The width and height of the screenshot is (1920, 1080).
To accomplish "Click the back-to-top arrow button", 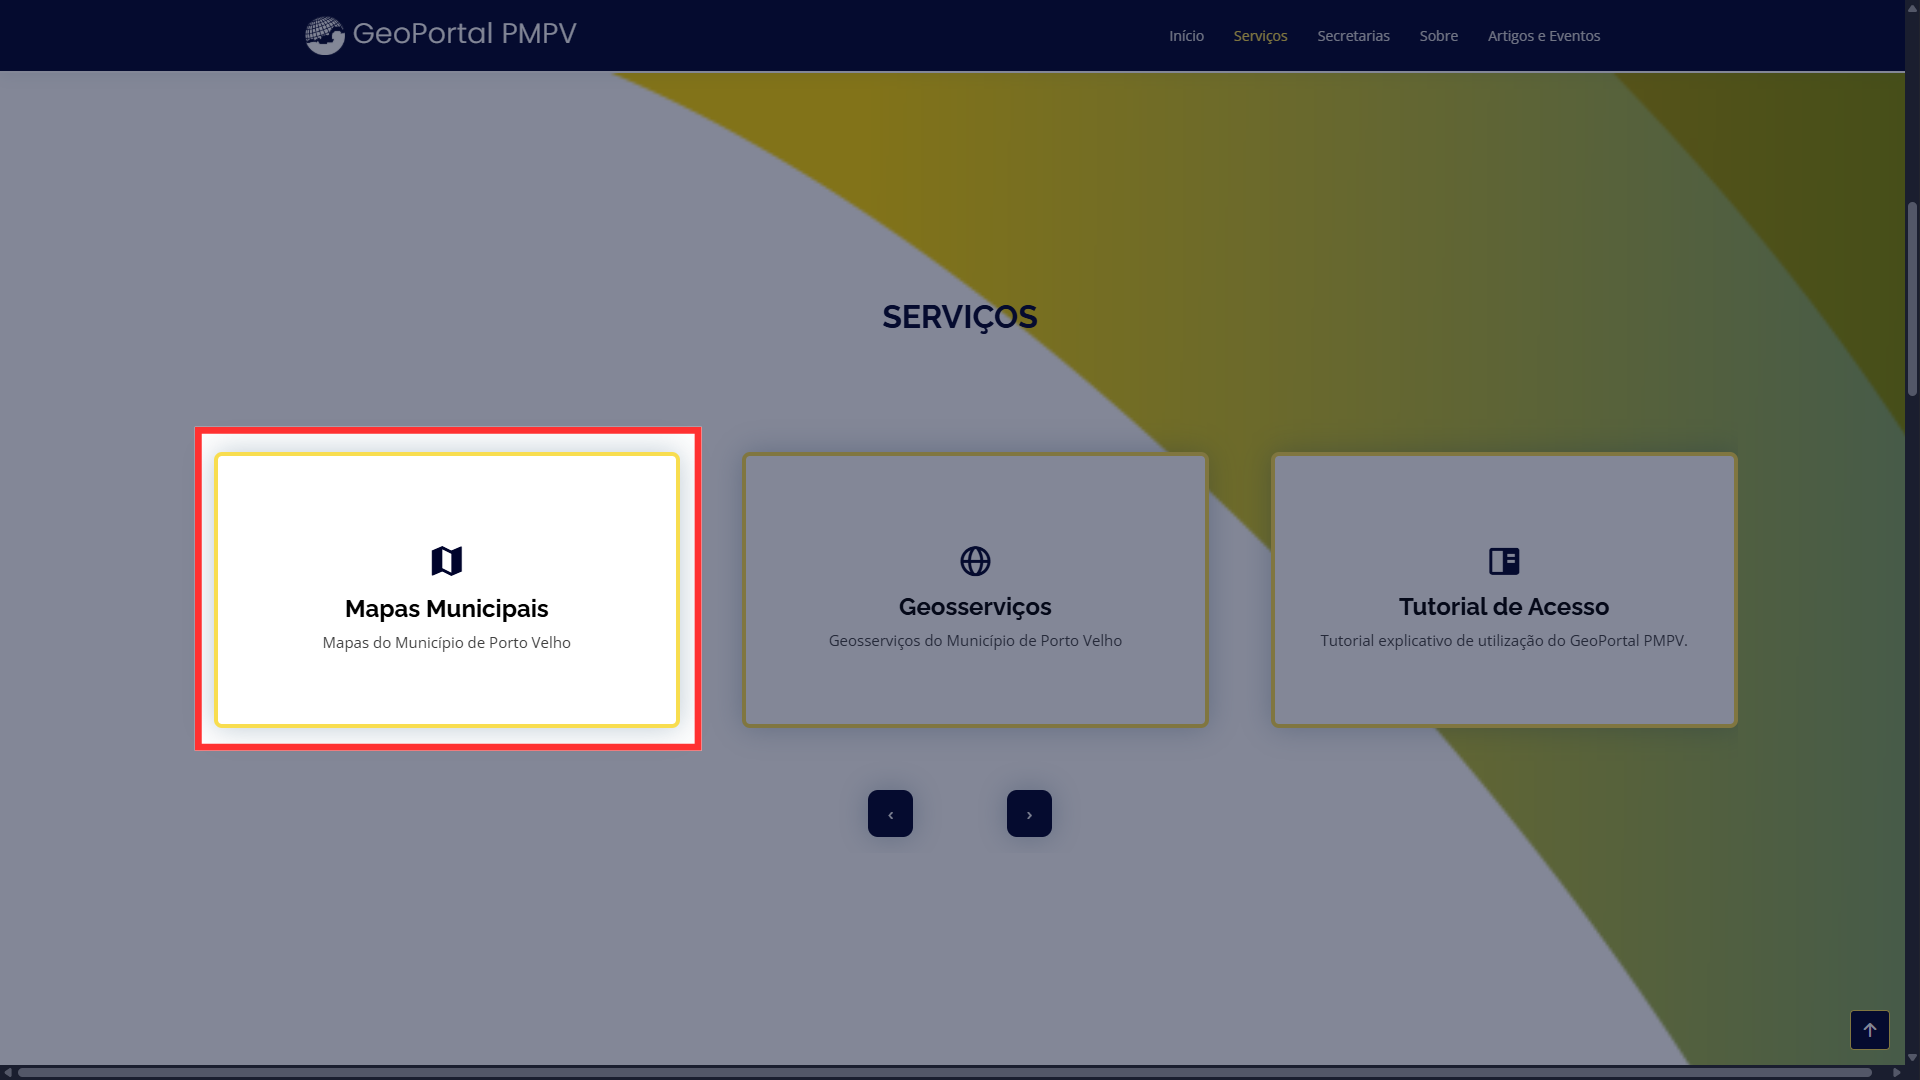I will (1869, 1030).
